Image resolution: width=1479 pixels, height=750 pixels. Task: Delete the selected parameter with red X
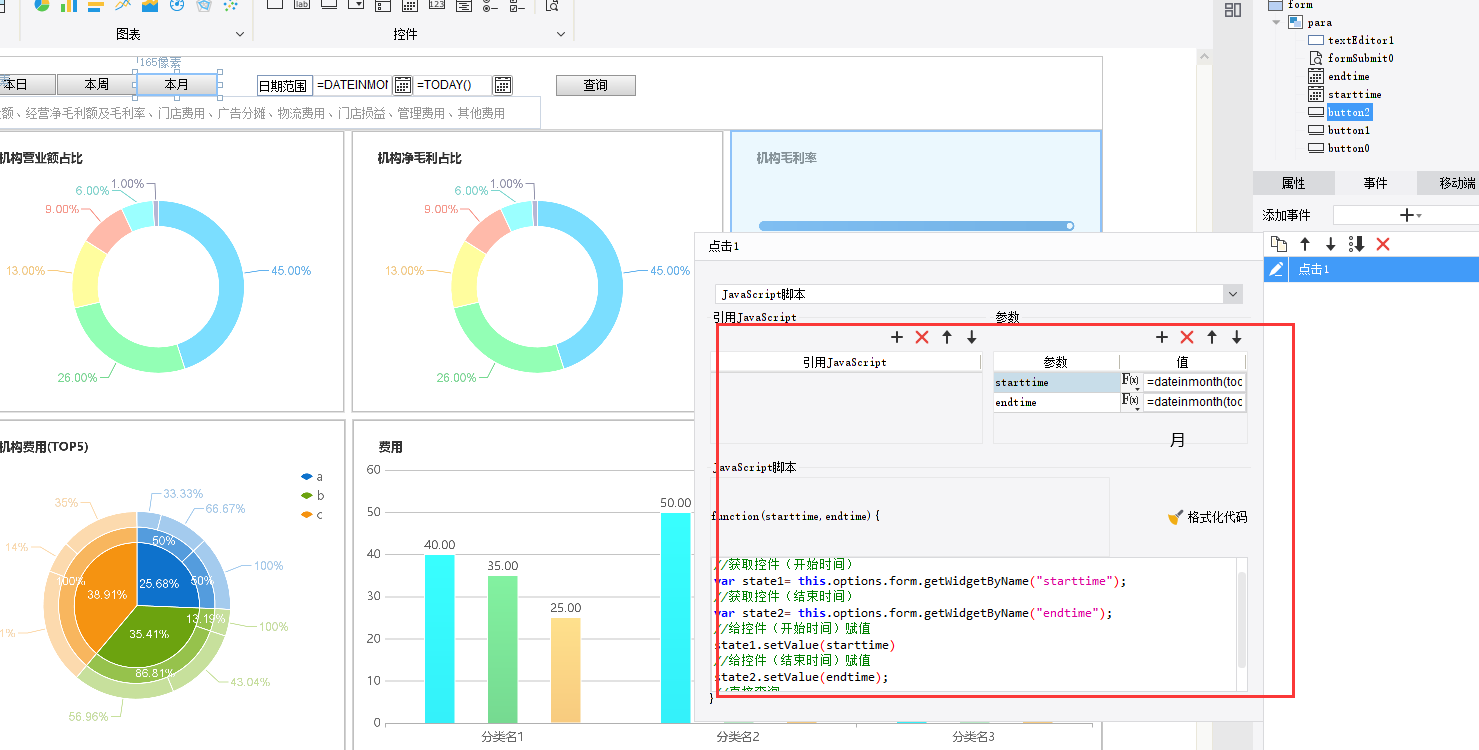point(1187,338)
